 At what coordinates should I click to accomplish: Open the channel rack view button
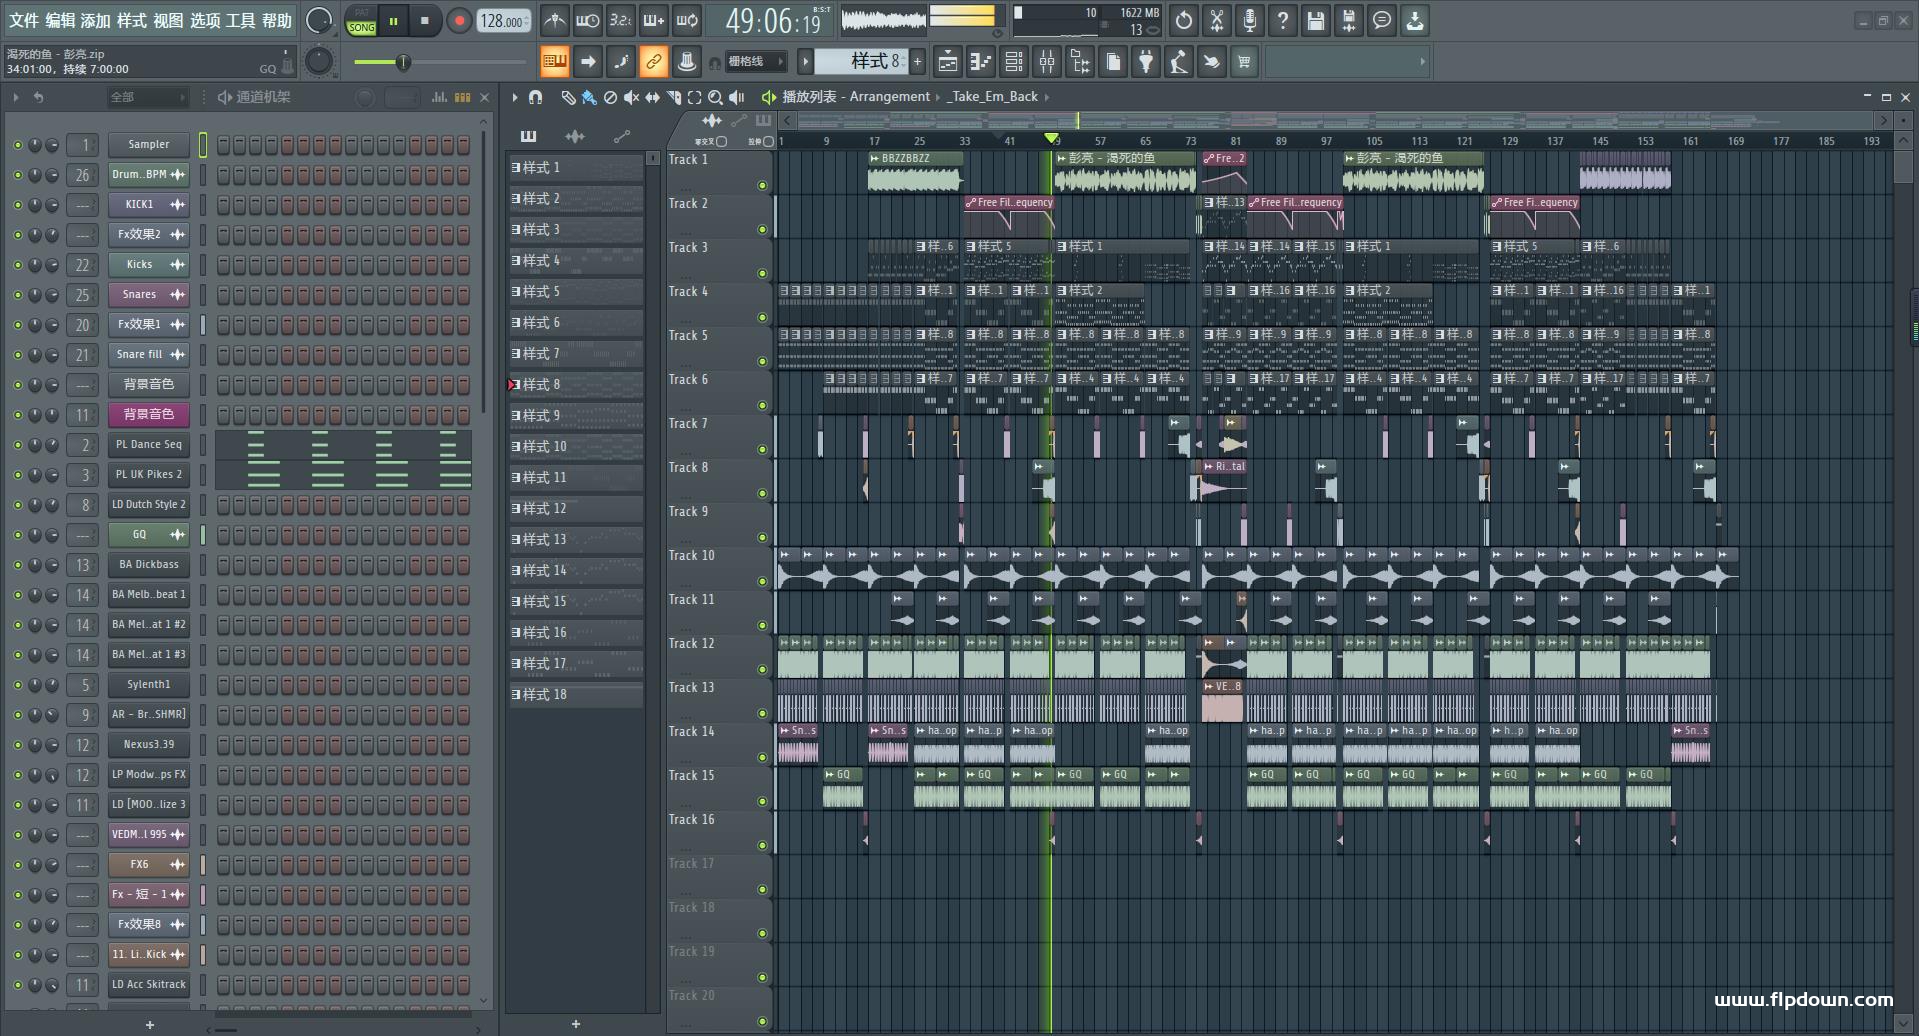1013,62
